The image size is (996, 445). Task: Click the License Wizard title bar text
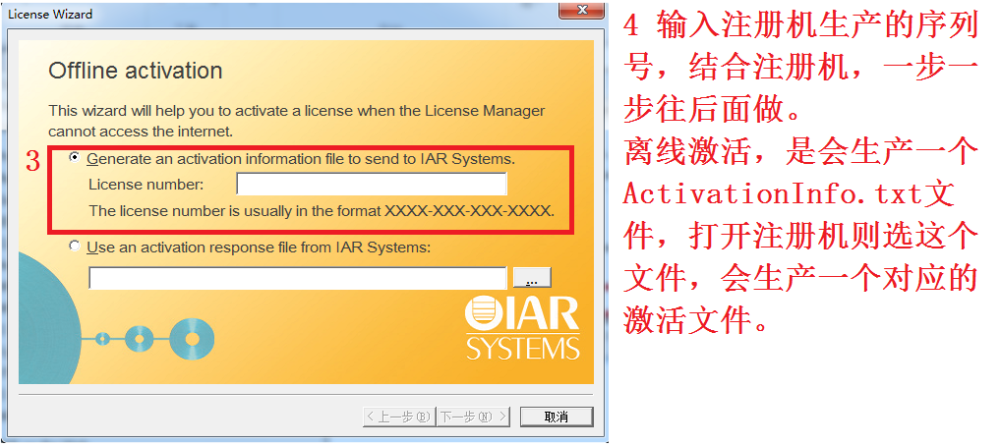coord(50,13)
